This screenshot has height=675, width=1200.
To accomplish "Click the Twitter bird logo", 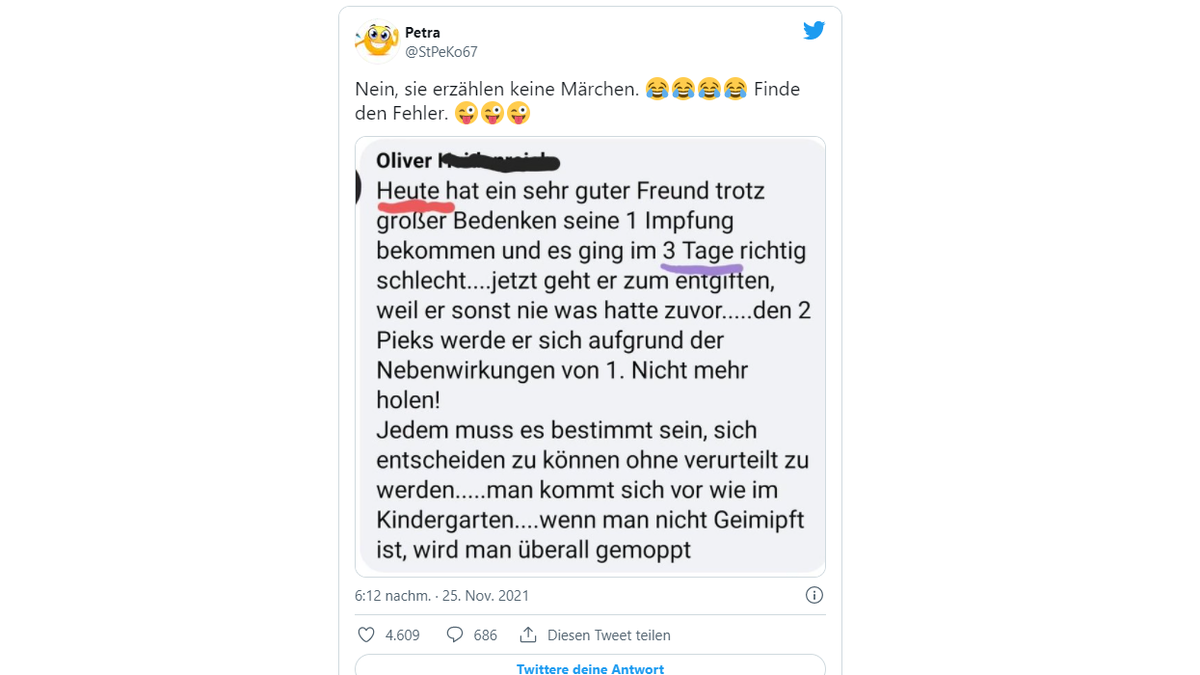I will click(814, 30).
